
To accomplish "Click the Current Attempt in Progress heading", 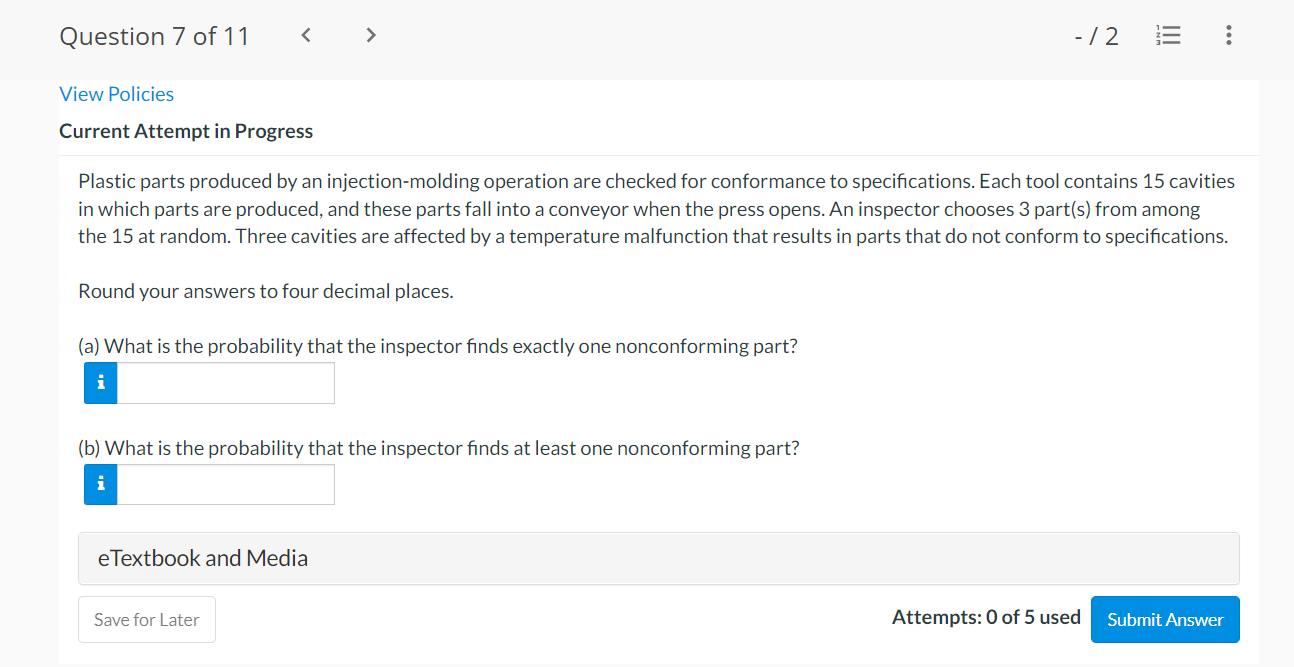I will (x=186, y=131).
